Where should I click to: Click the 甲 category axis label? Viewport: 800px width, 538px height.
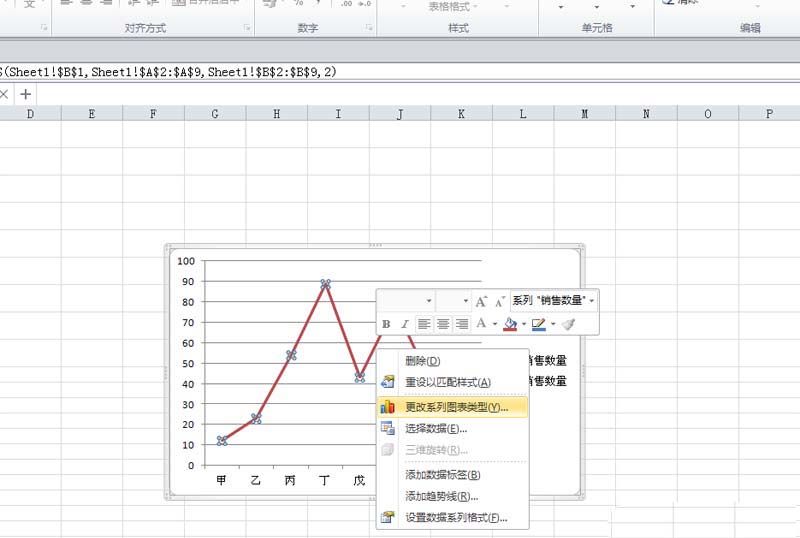(221, 480)
